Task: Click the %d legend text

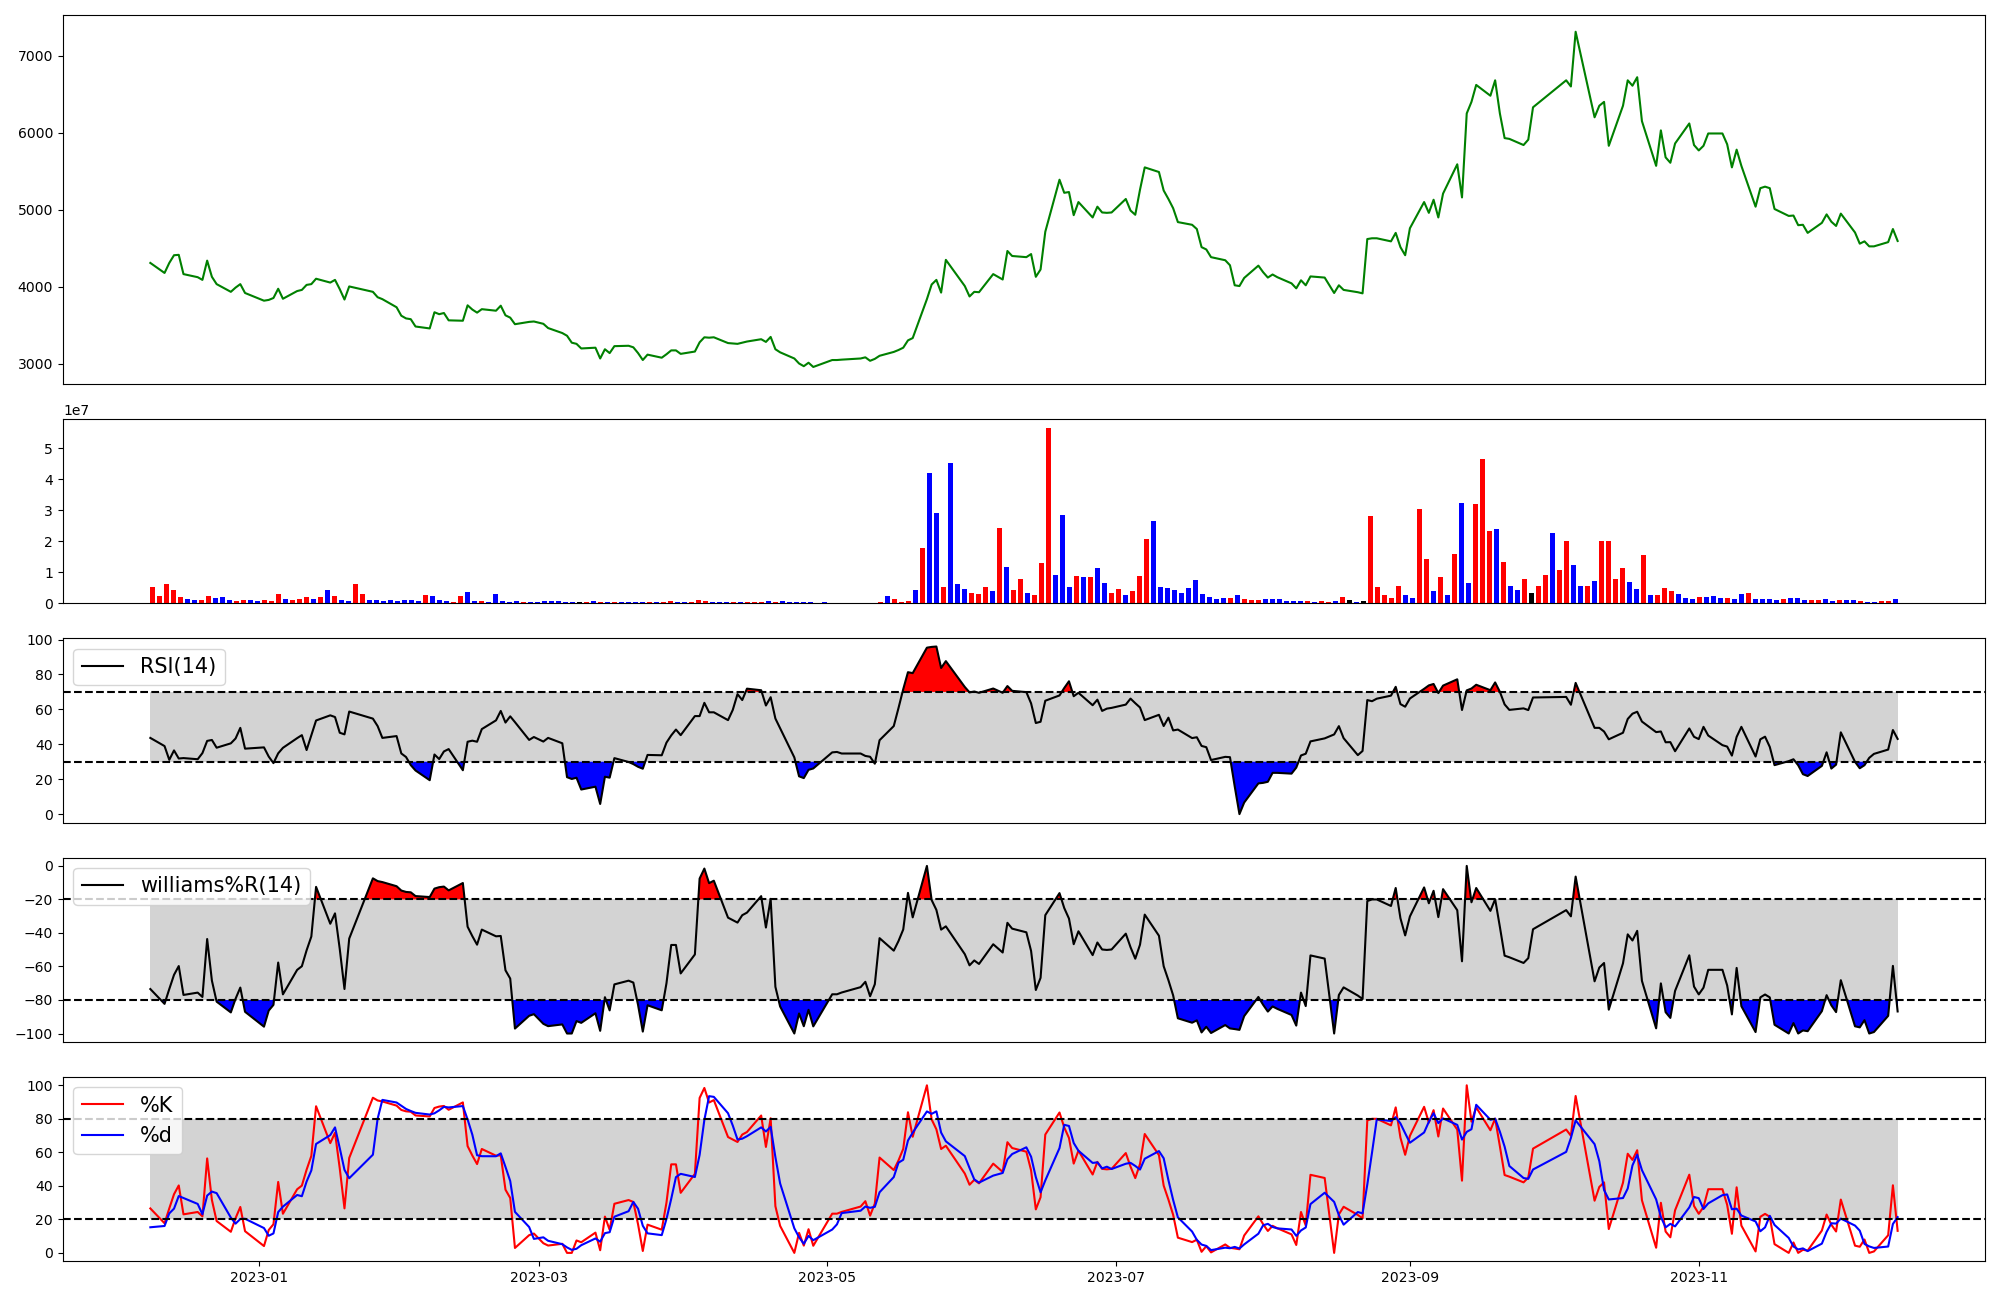Action: pos(156,1135)
